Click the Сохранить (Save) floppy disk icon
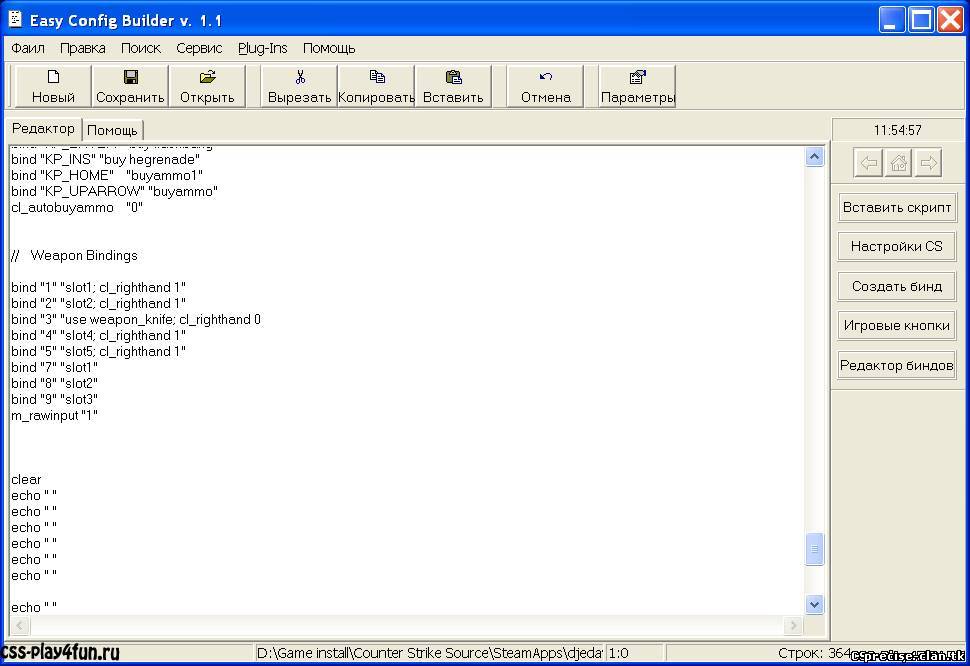 (130, 77)
